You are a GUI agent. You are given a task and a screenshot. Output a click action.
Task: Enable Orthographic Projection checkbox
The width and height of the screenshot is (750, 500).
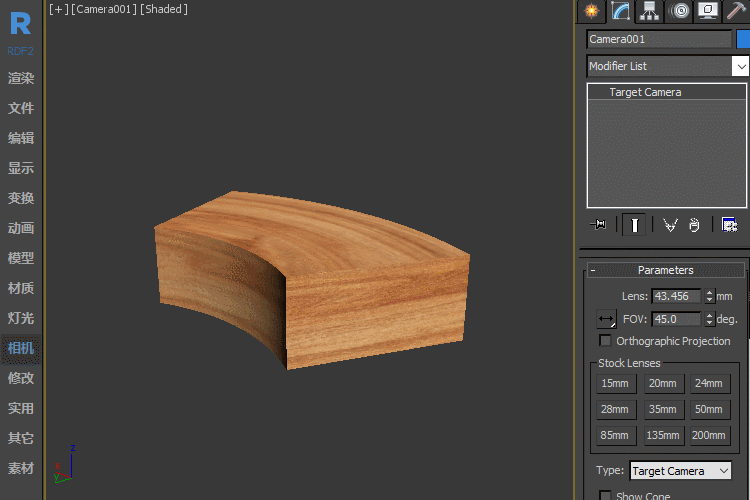[605, 341]
